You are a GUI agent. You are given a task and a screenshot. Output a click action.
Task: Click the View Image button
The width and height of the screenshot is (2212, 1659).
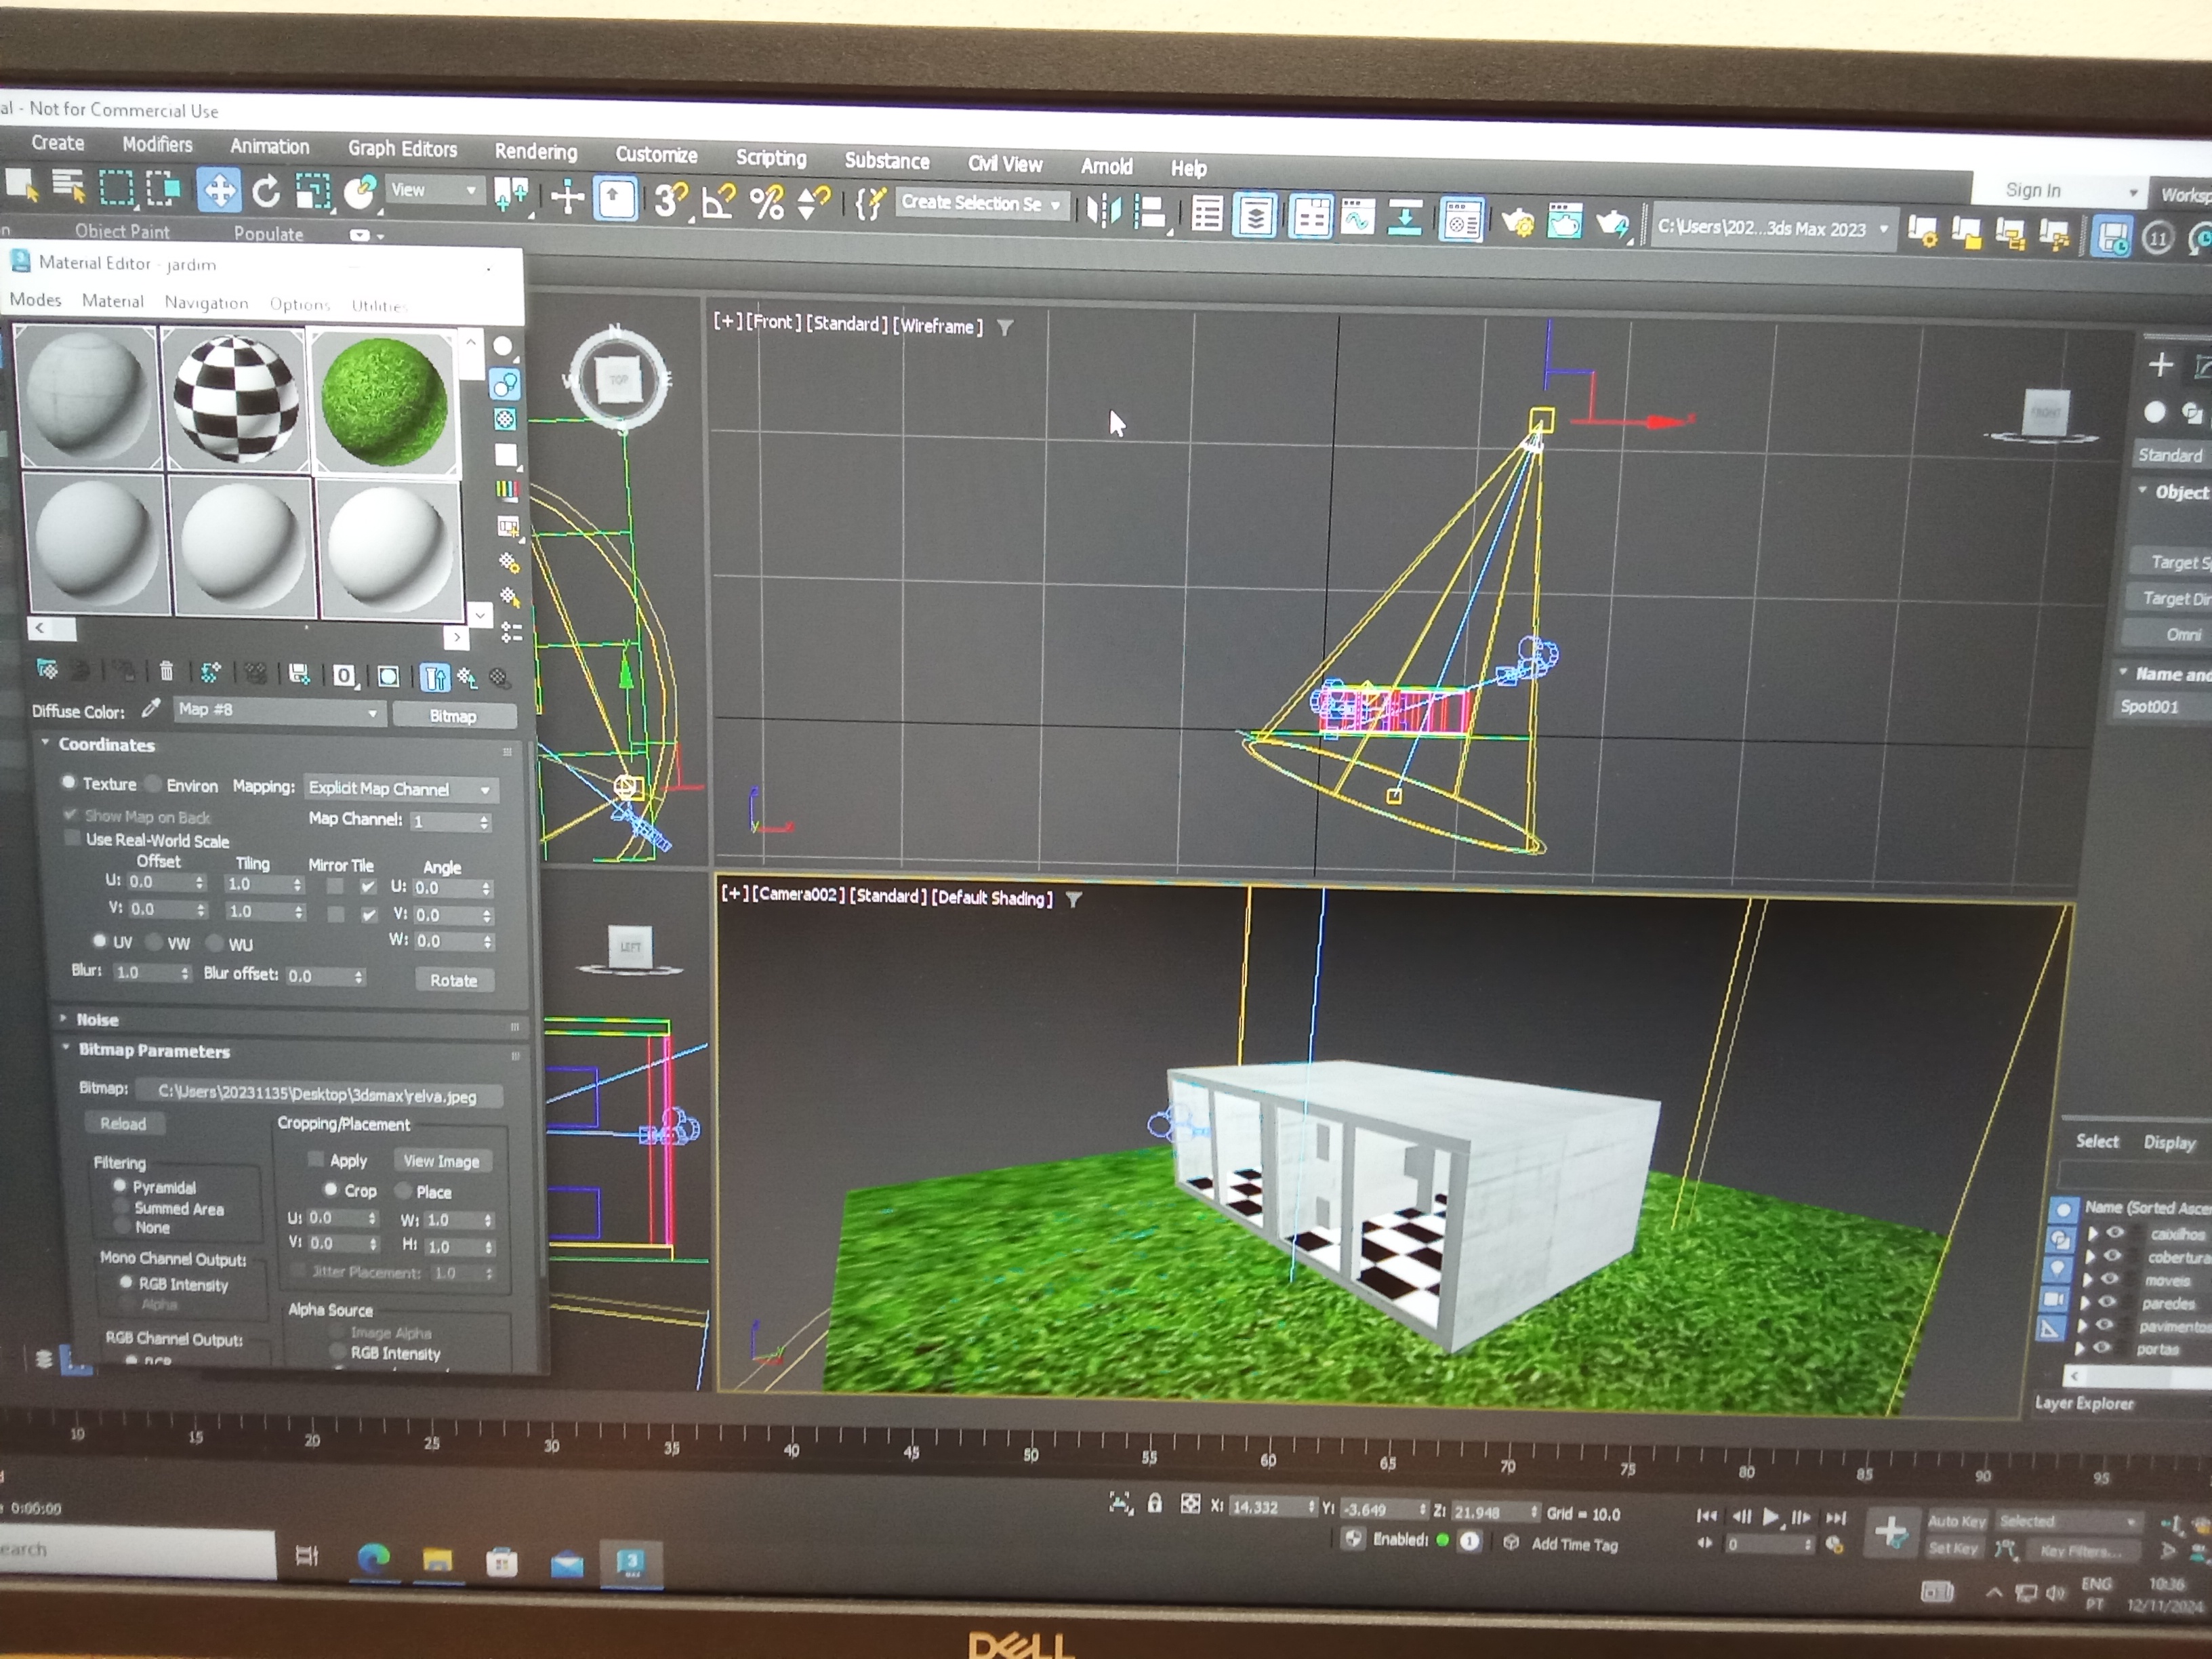click(441, 1161)
